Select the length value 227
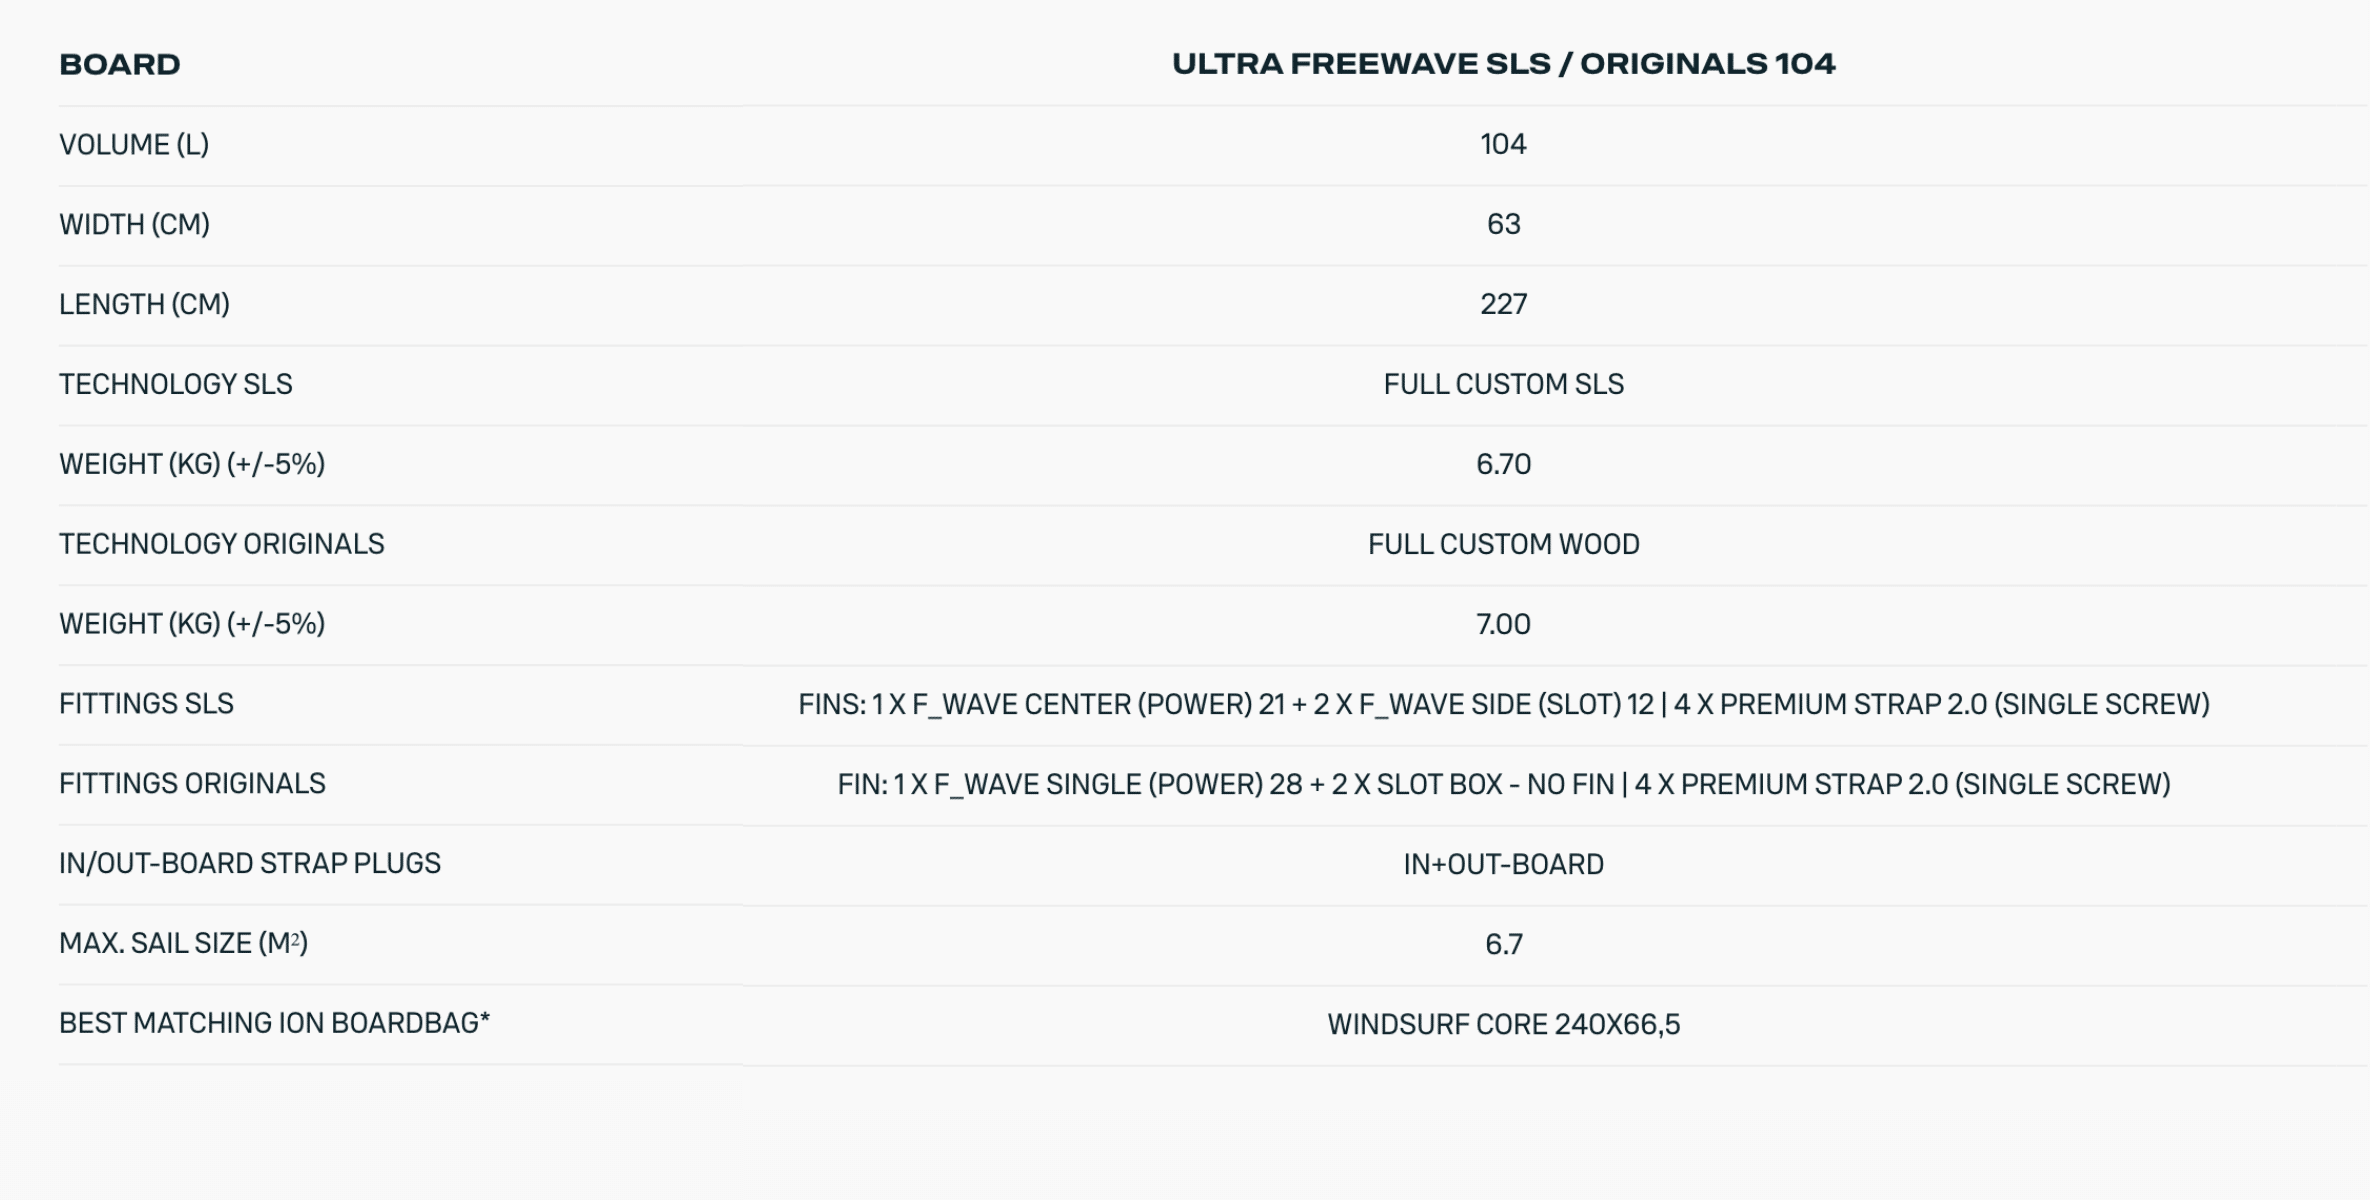This screenshot has height=1200, width=2370. tap(1503, 305)
